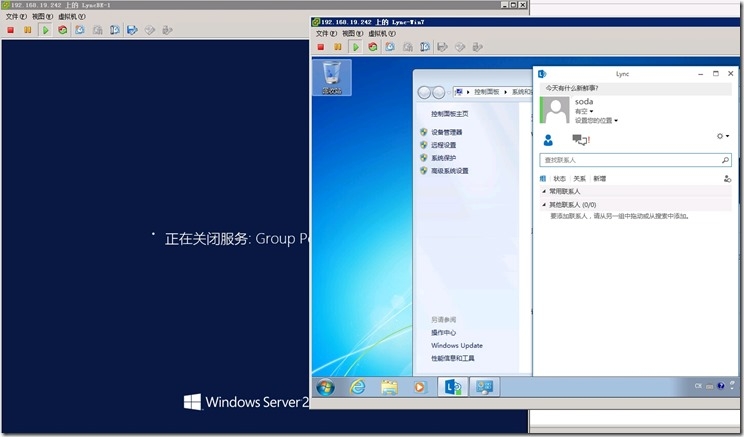Open the 设置您的位置 location dropdown
744x437 pixels.
596,121
